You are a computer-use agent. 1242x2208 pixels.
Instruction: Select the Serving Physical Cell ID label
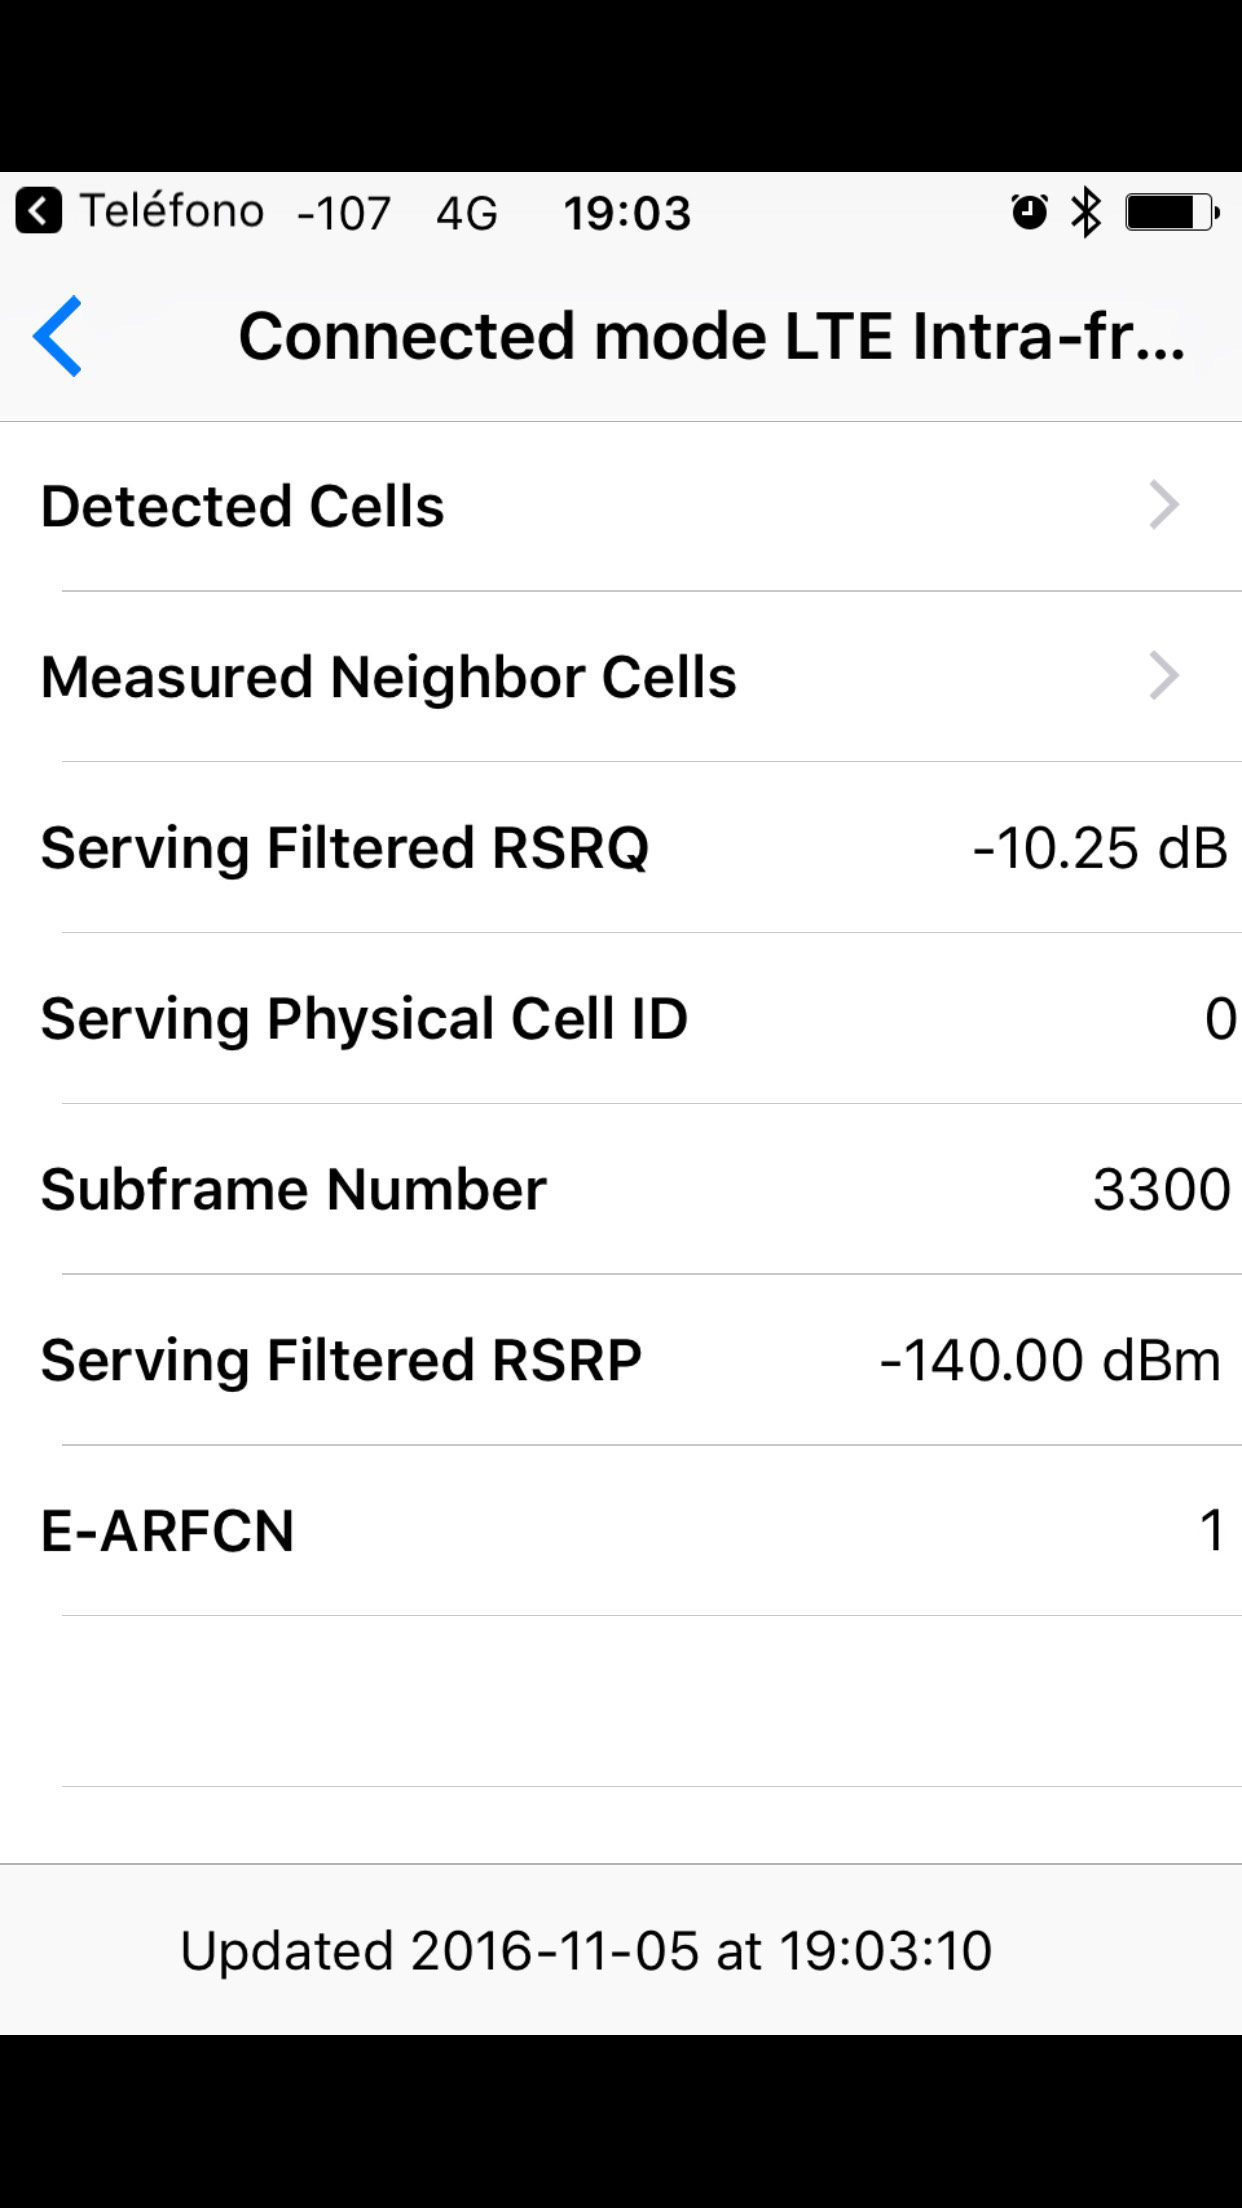pos(364,1019)
